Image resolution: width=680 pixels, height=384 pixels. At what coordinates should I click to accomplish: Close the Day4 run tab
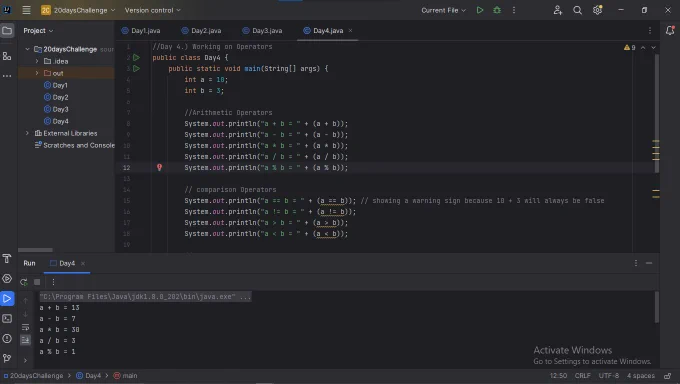(x=83, y=263)
